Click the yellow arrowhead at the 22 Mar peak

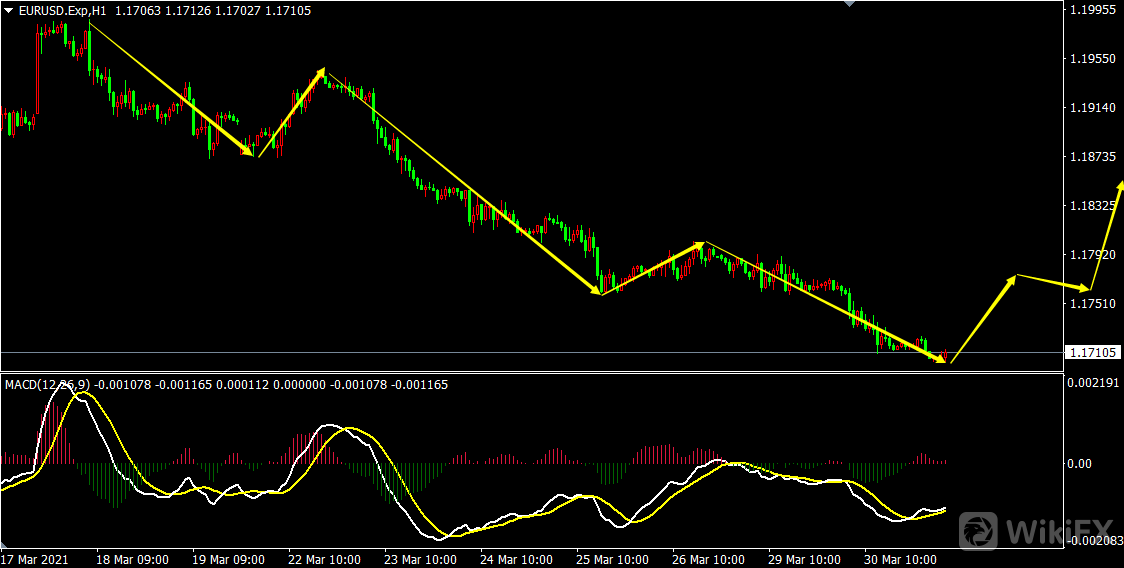coord(320,73)
